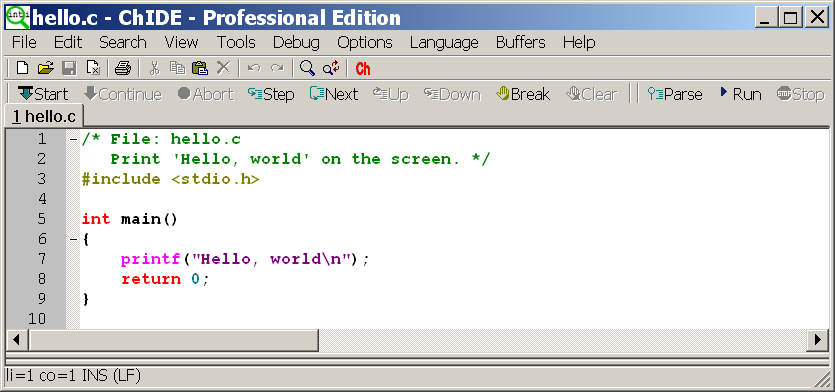Click the Clear breakpoints button
This screenshot has height=392, width=835.
[x=592, y=94]
